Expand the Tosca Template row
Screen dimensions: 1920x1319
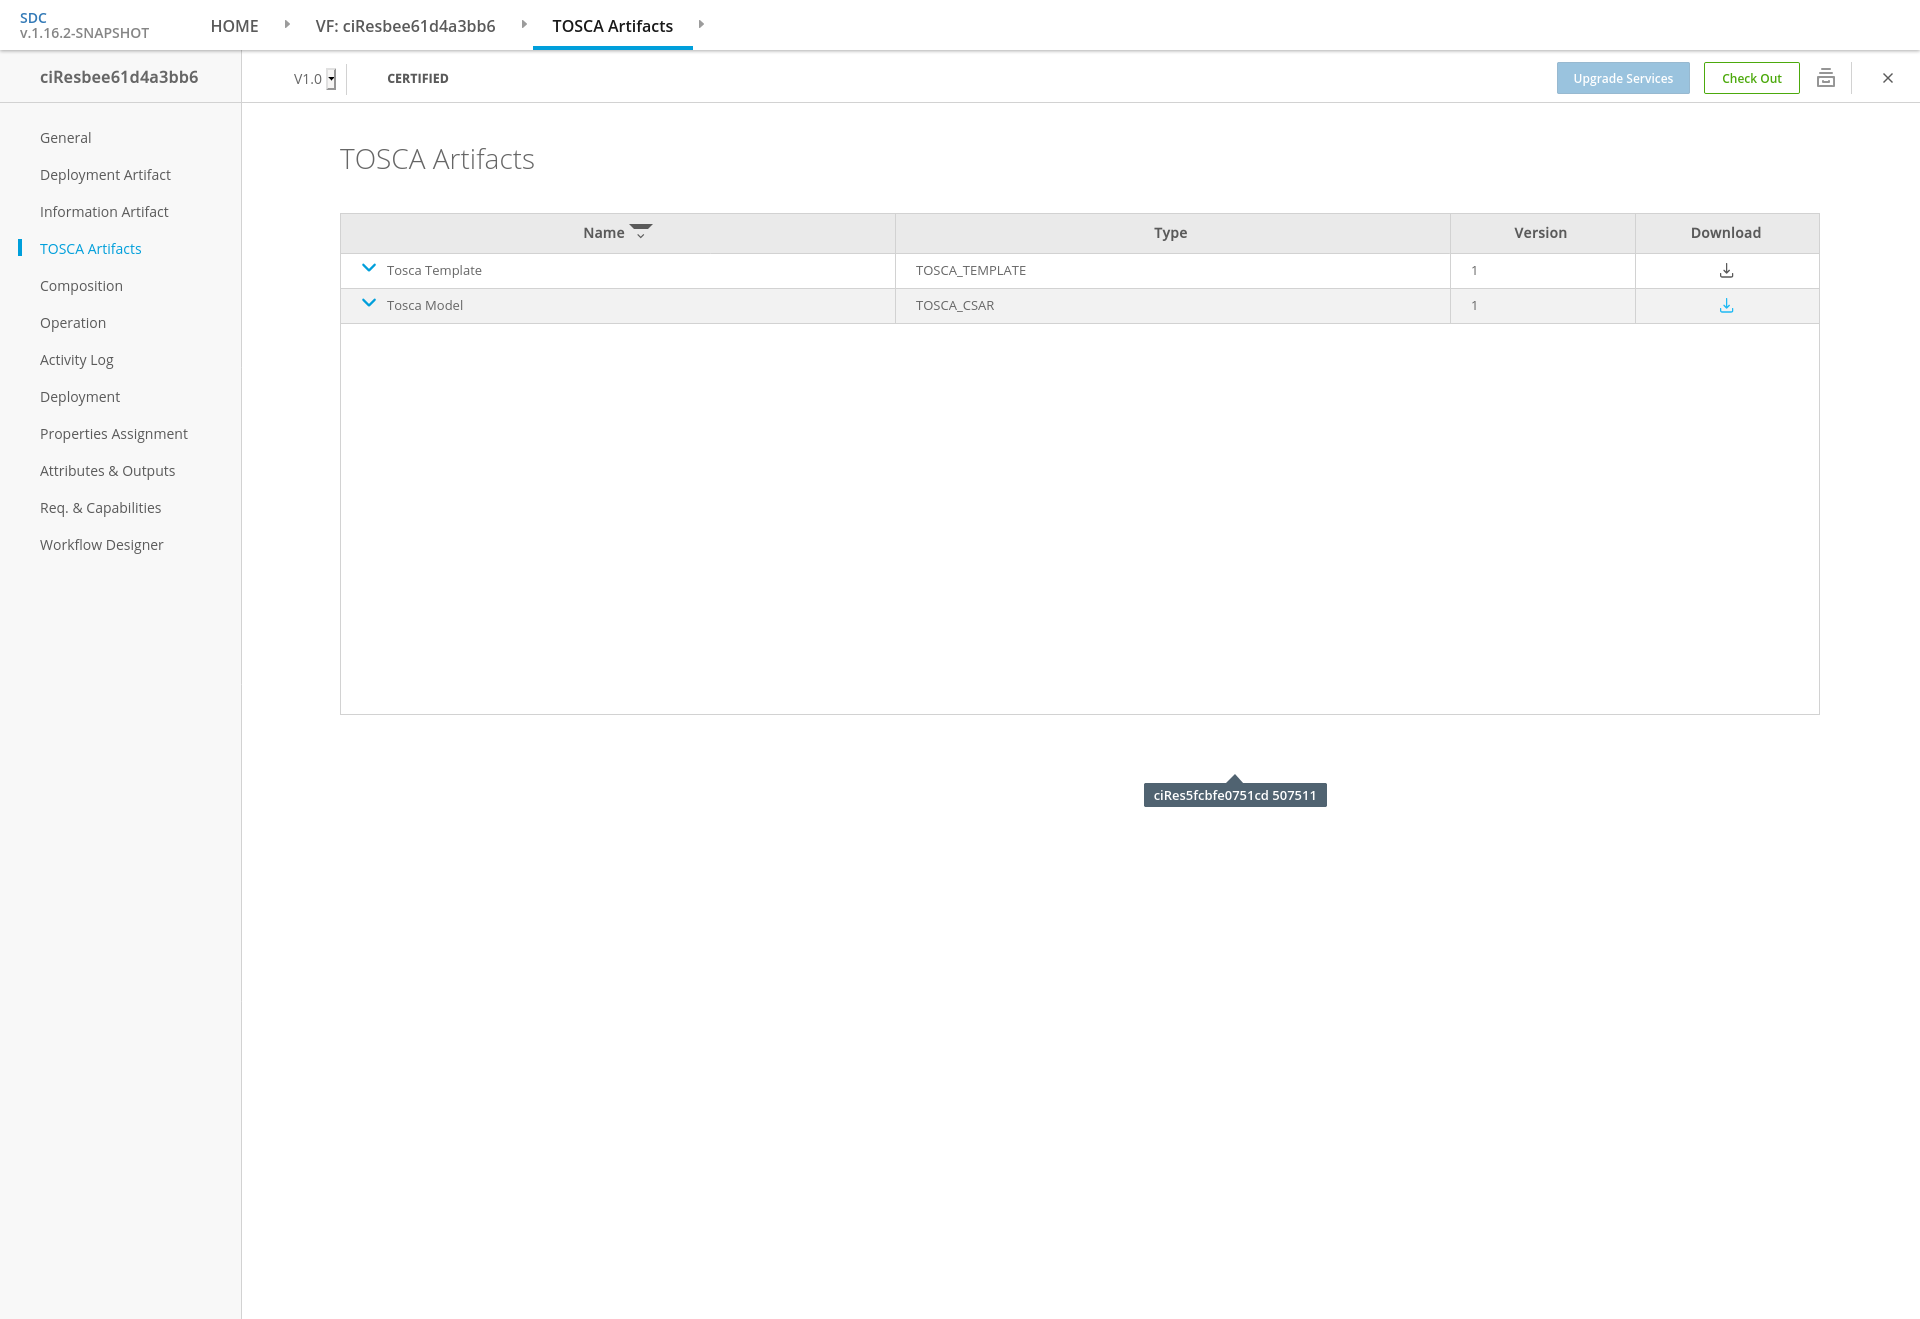[x=369, y=268]
